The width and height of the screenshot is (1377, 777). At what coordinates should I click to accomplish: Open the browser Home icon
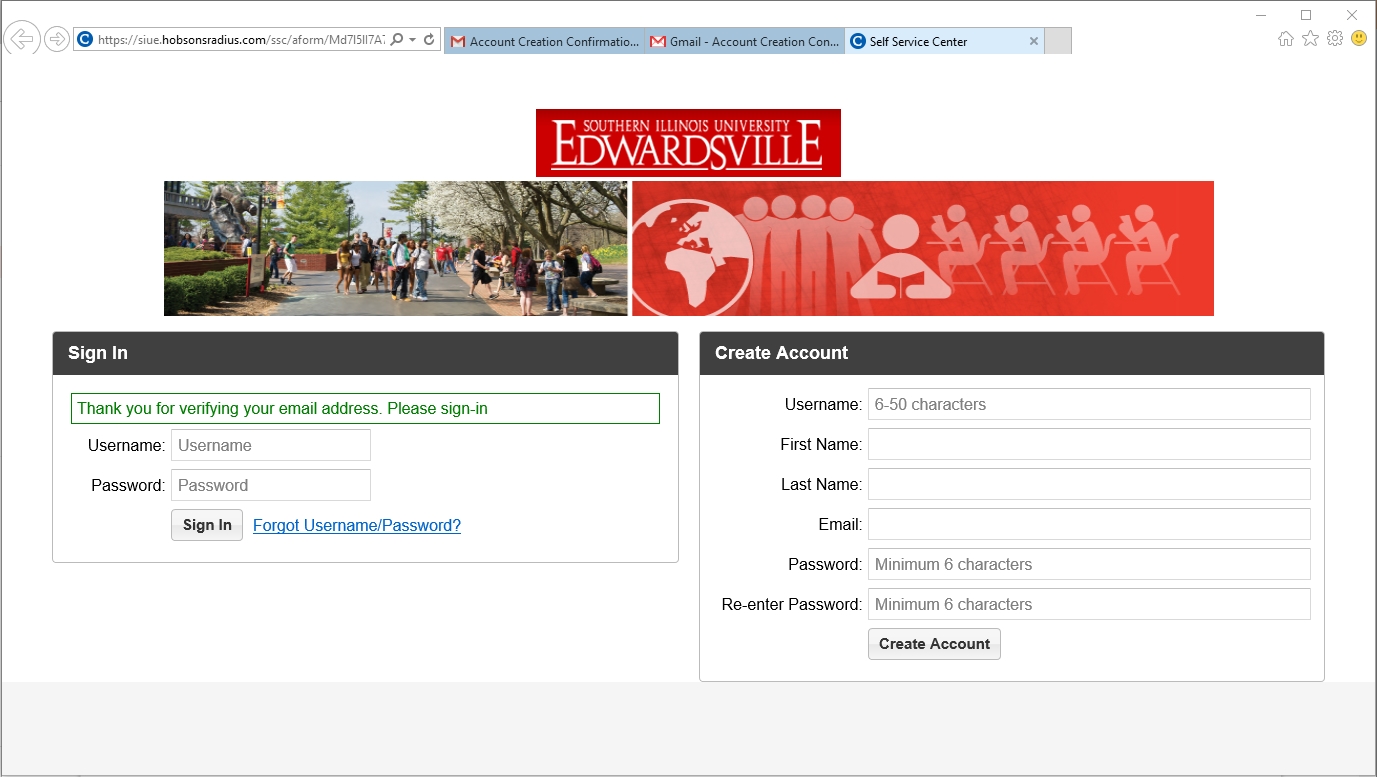[1286, 39]
